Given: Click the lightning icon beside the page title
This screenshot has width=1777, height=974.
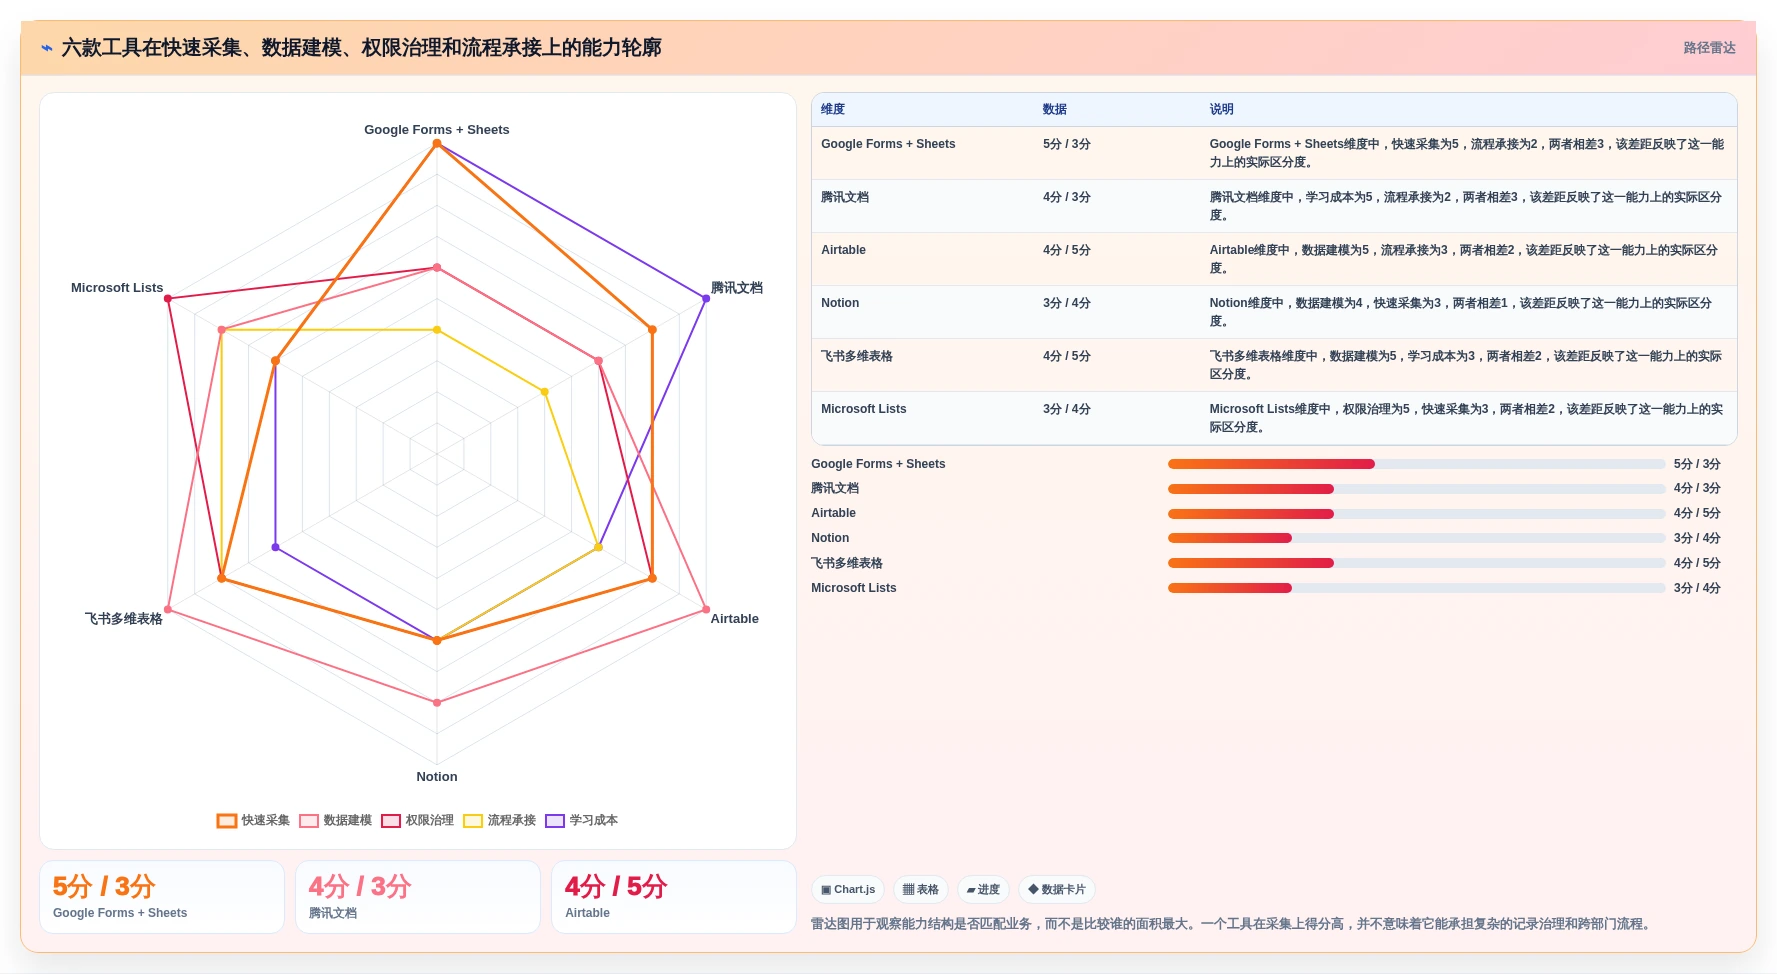Looking at the screenshot, I should [46, 48].
